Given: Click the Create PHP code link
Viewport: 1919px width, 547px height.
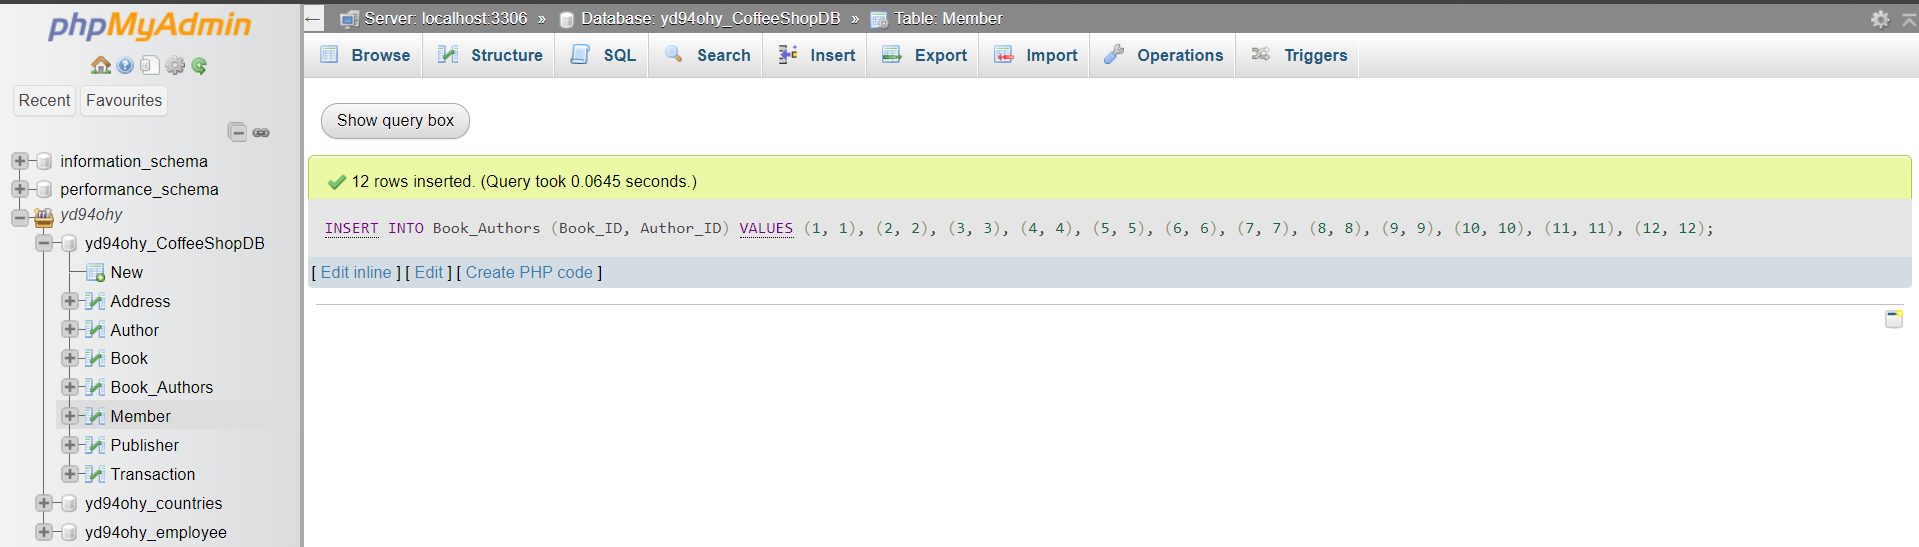Looking at the screenshot, I should pyautogui.click(x=529, y=272).
